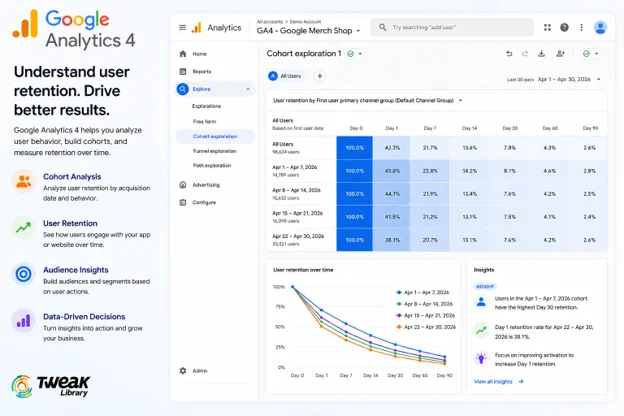Click the 22.8% Day 7 cell
The image size is (624, 416).
click(430, 171)
